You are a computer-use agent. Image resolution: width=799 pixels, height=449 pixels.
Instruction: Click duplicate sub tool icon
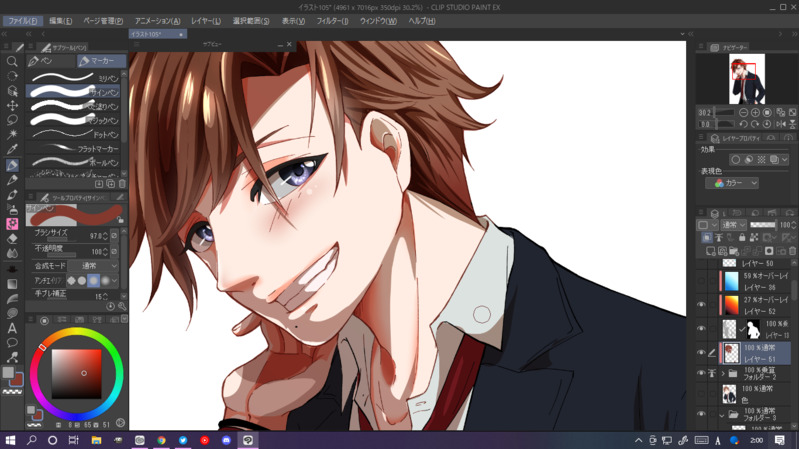point(111,184)
